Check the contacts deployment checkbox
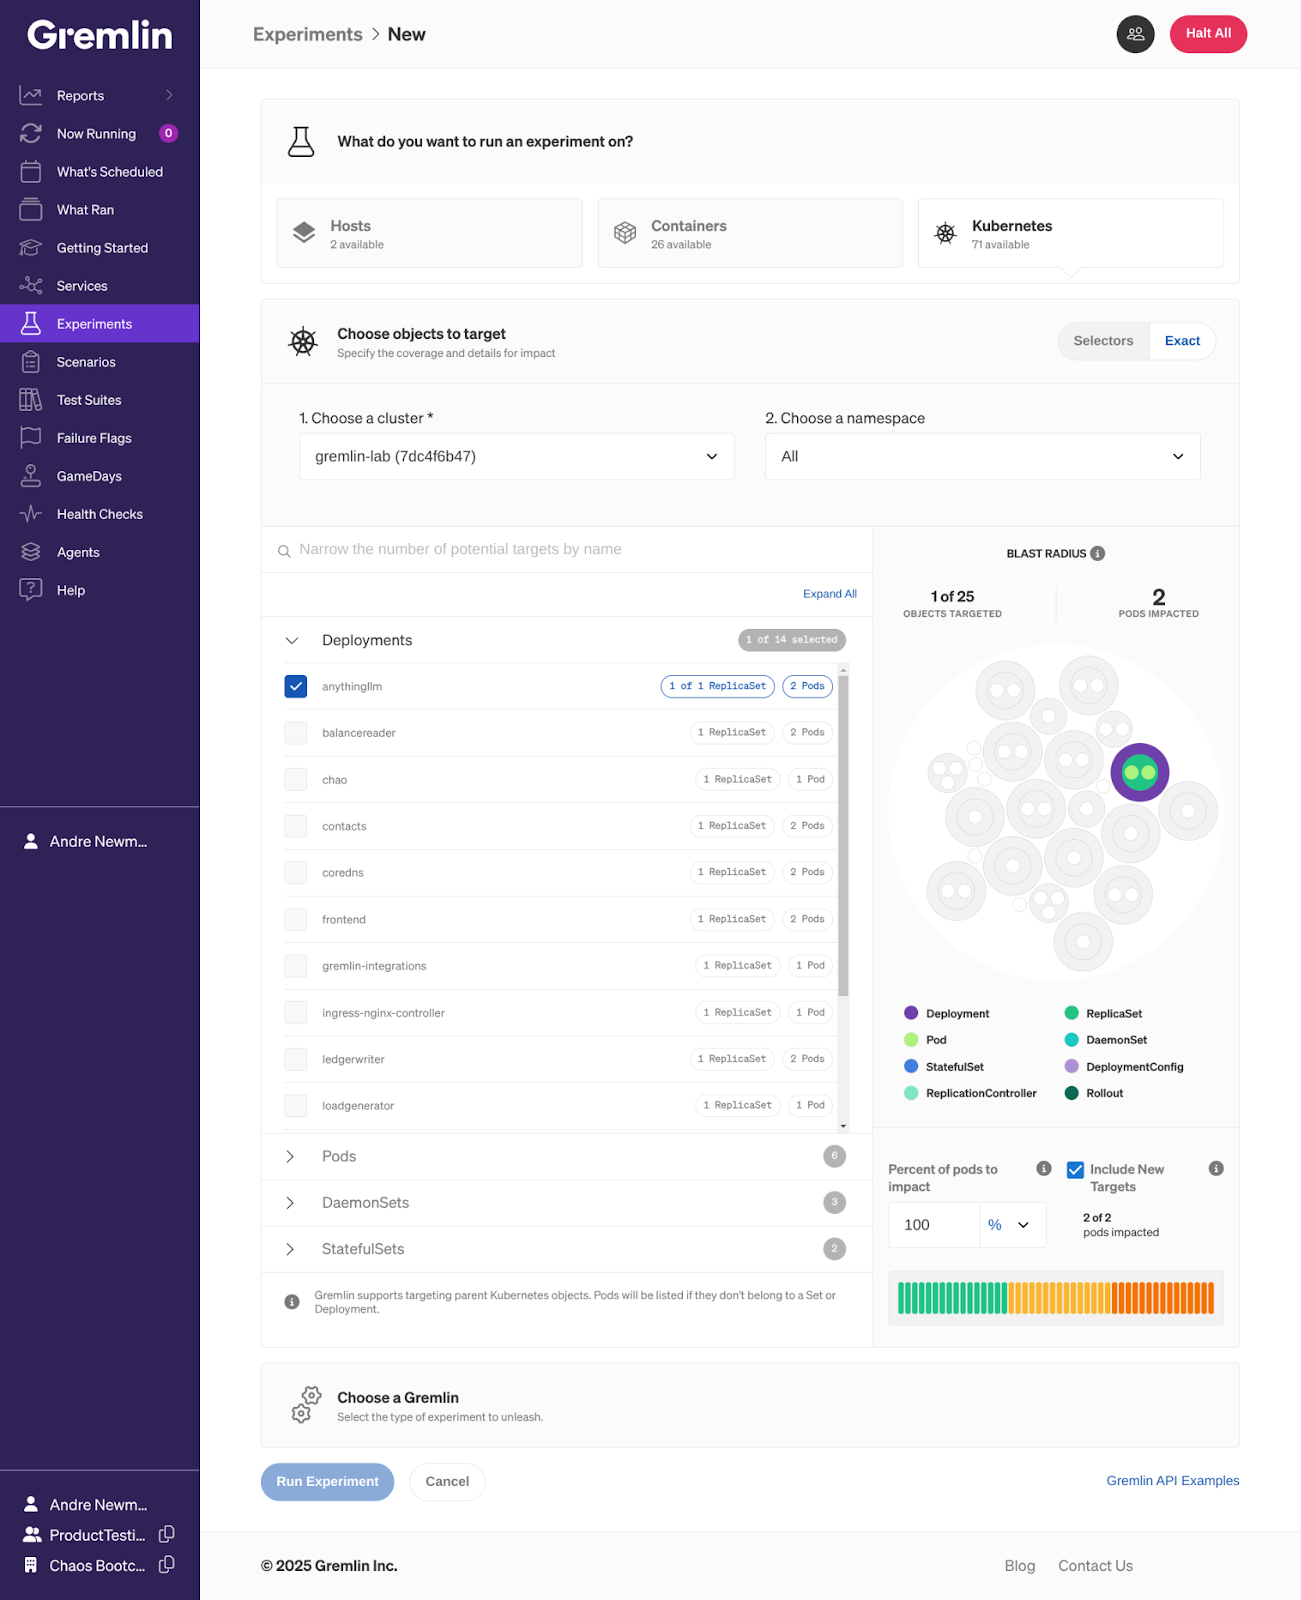Screen dimensions: 1301x1600 (296, 825)
